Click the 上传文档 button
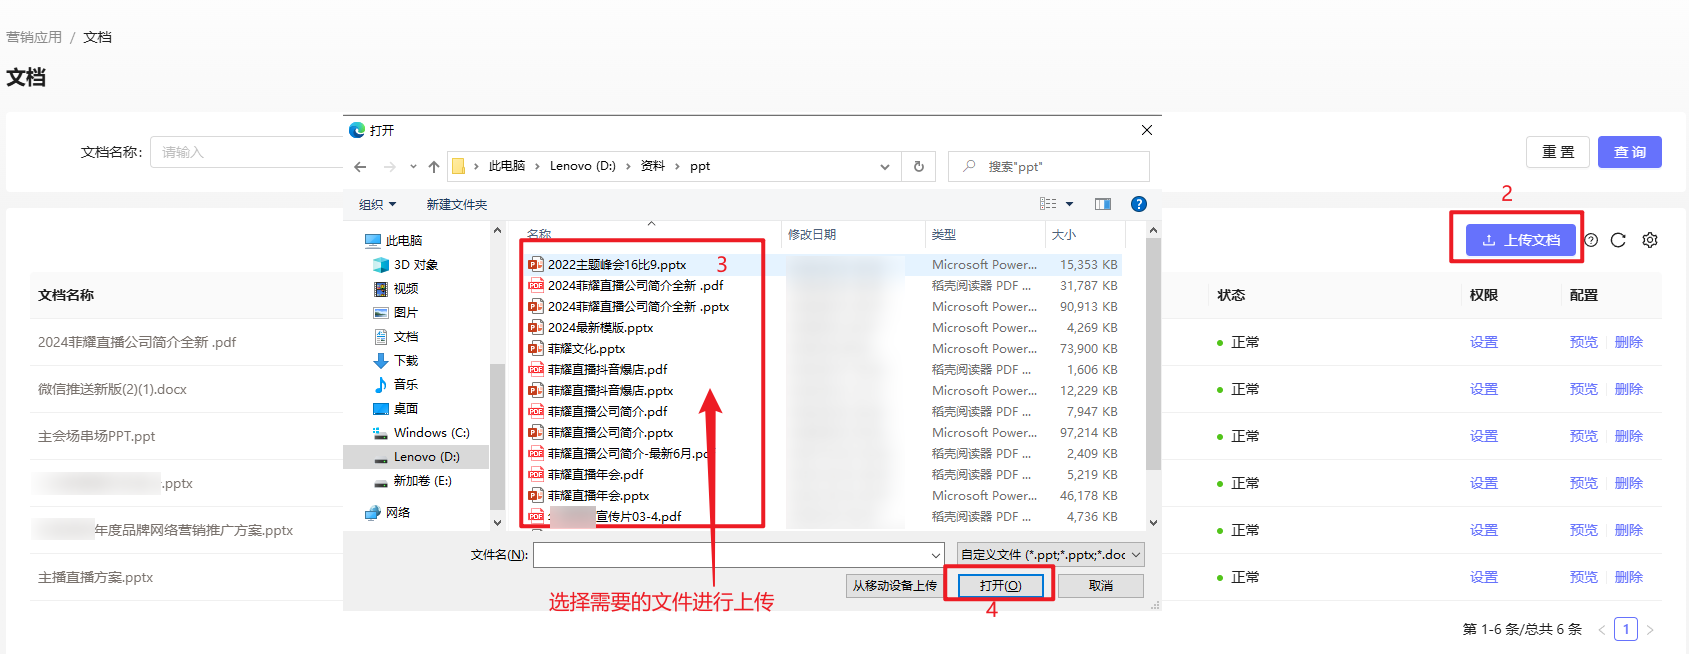The image size is (1689, 654). (x=1520, y=240)
